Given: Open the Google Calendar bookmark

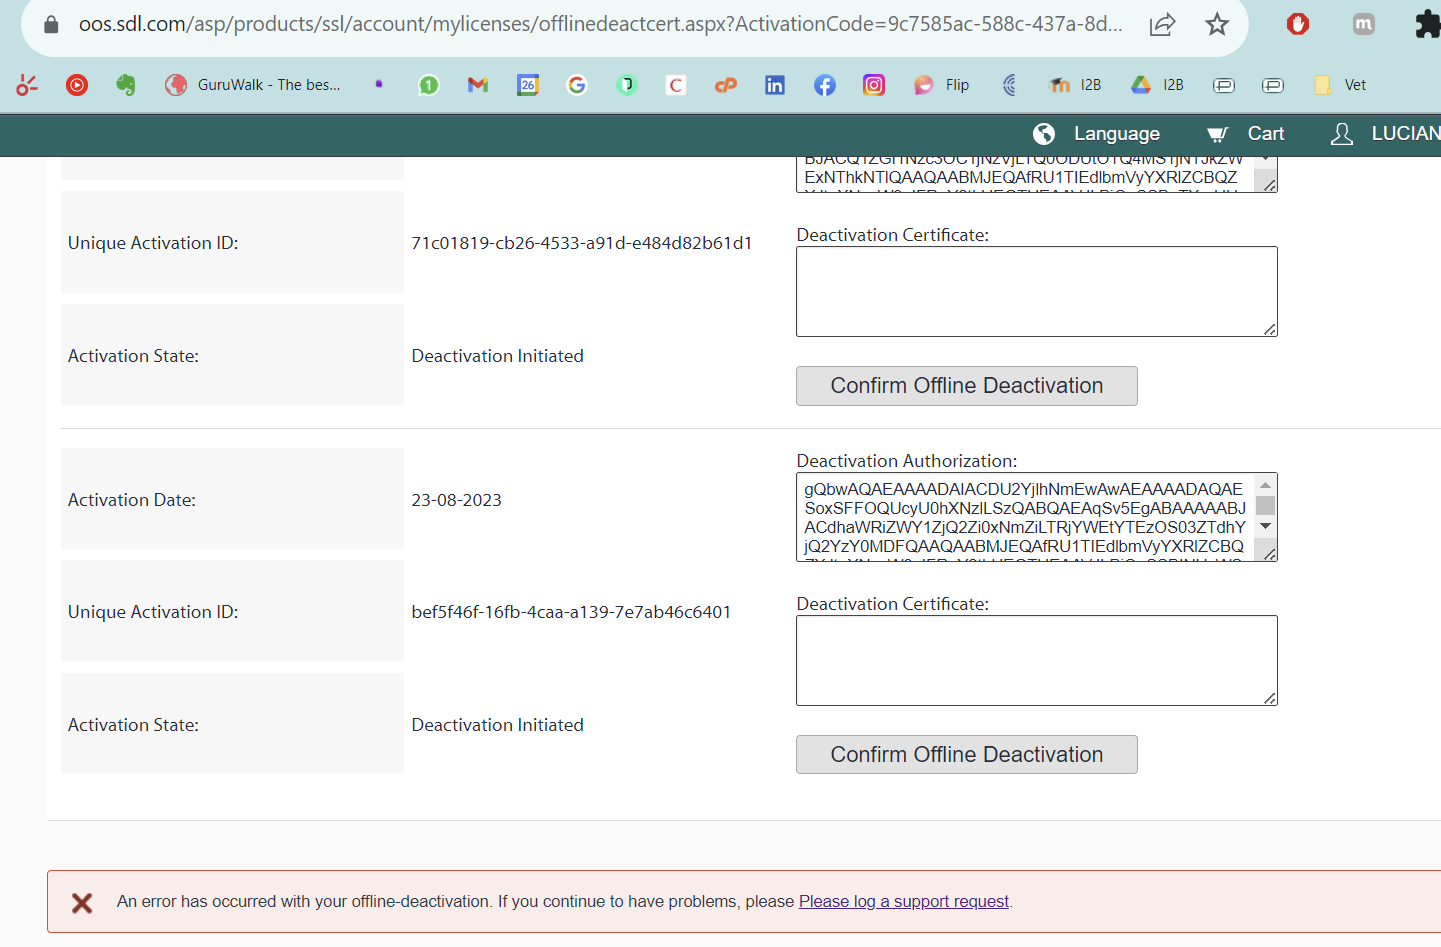Looking at the screenshot, I should point(528,85).
